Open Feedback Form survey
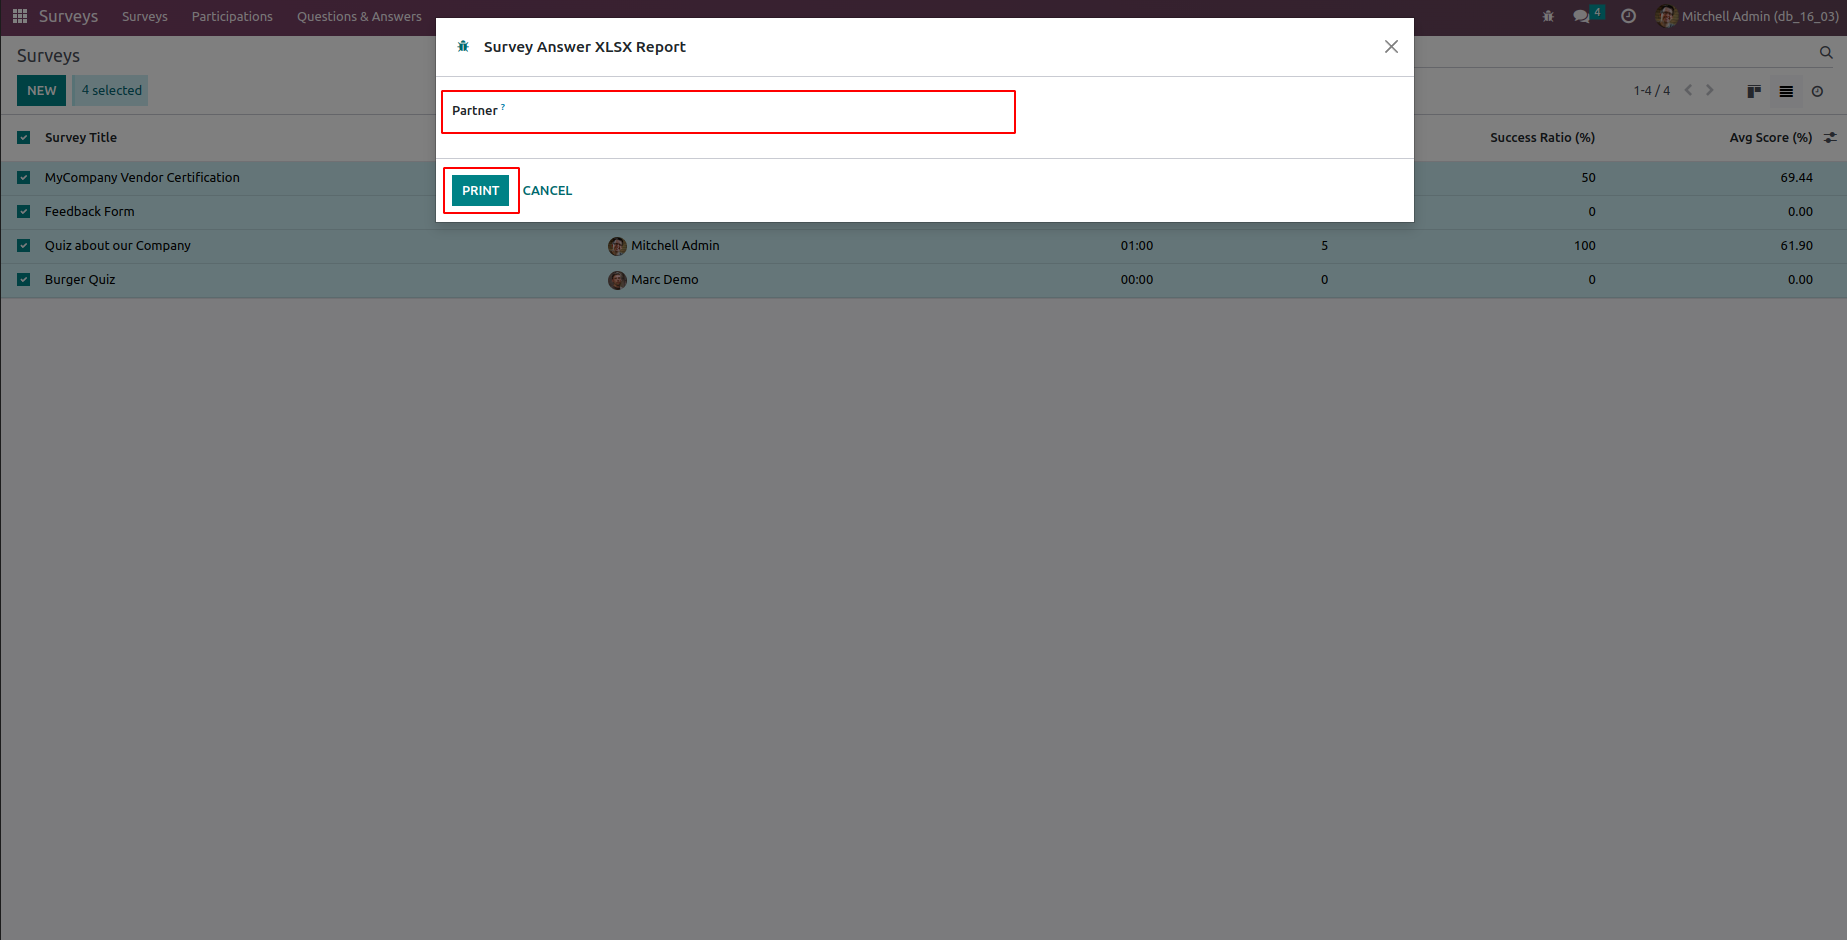Screen dimensions: 1847x940 pyautogui.click(x=89, y=212)
